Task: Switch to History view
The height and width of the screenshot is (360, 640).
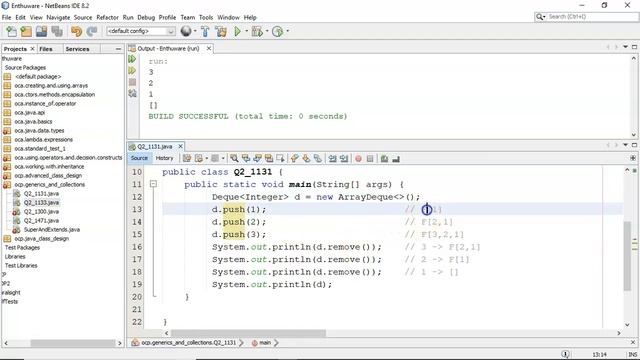Action: tap(164, 158)
